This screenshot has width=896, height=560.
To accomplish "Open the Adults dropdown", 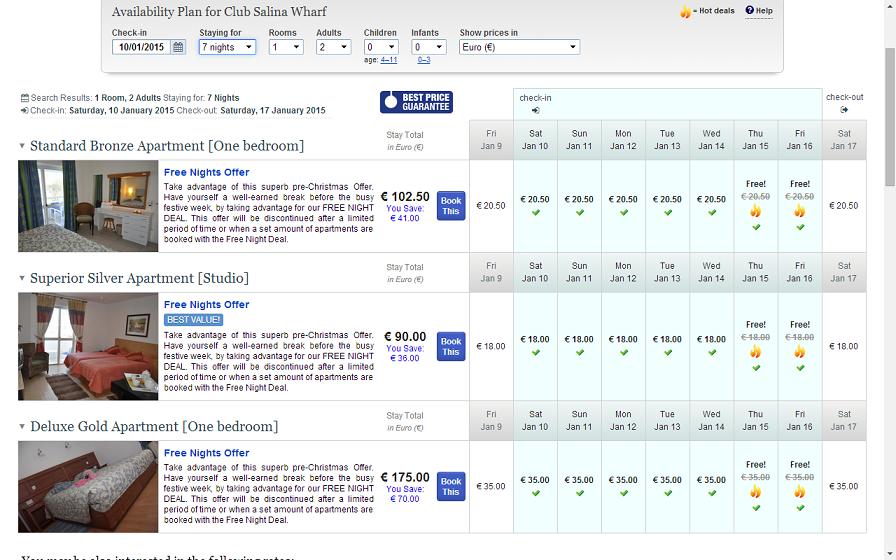I will [333, 47].
